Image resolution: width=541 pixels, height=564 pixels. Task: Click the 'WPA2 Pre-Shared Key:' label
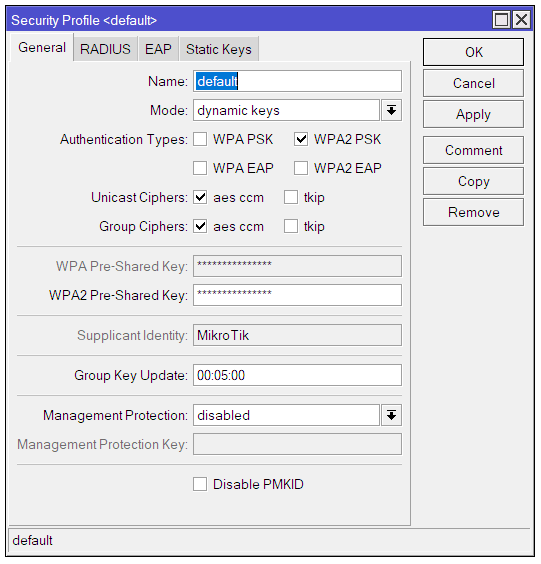(118, 295)
